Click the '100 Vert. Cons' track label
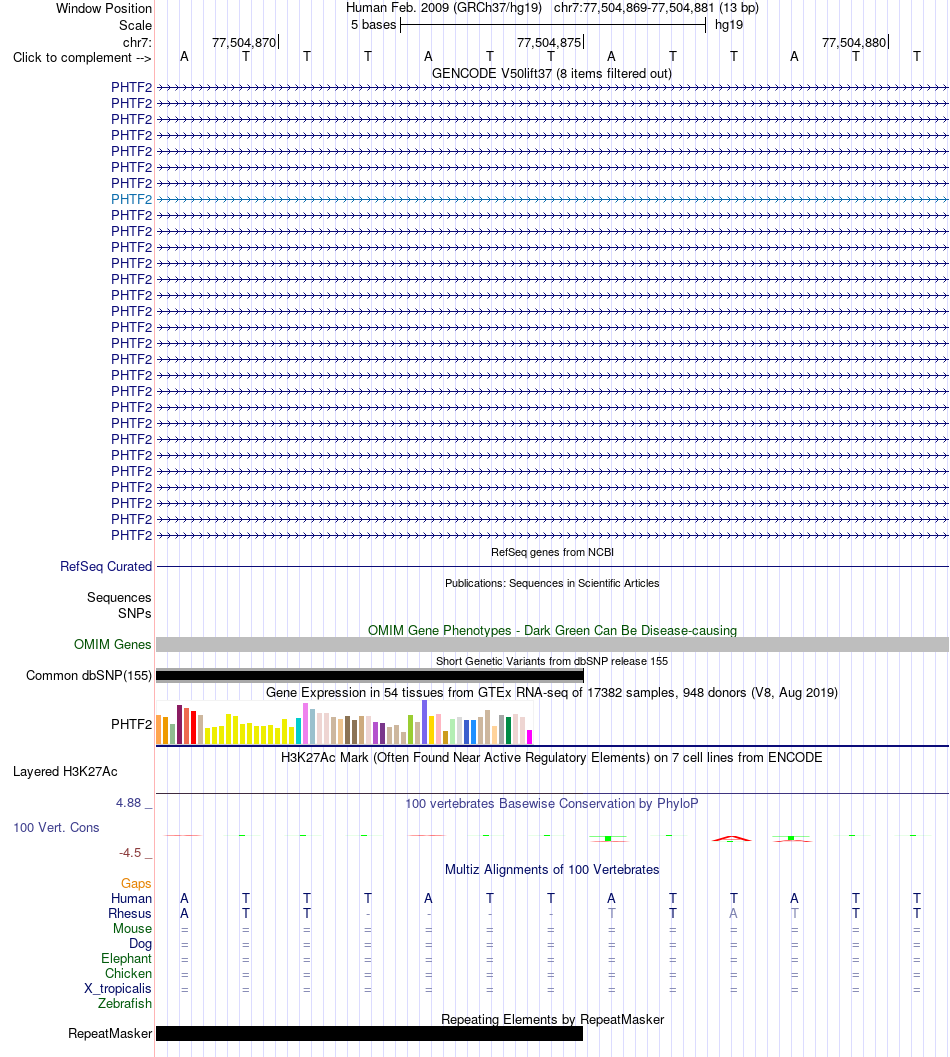The image size is (950, 1057). tap(57, 828)
